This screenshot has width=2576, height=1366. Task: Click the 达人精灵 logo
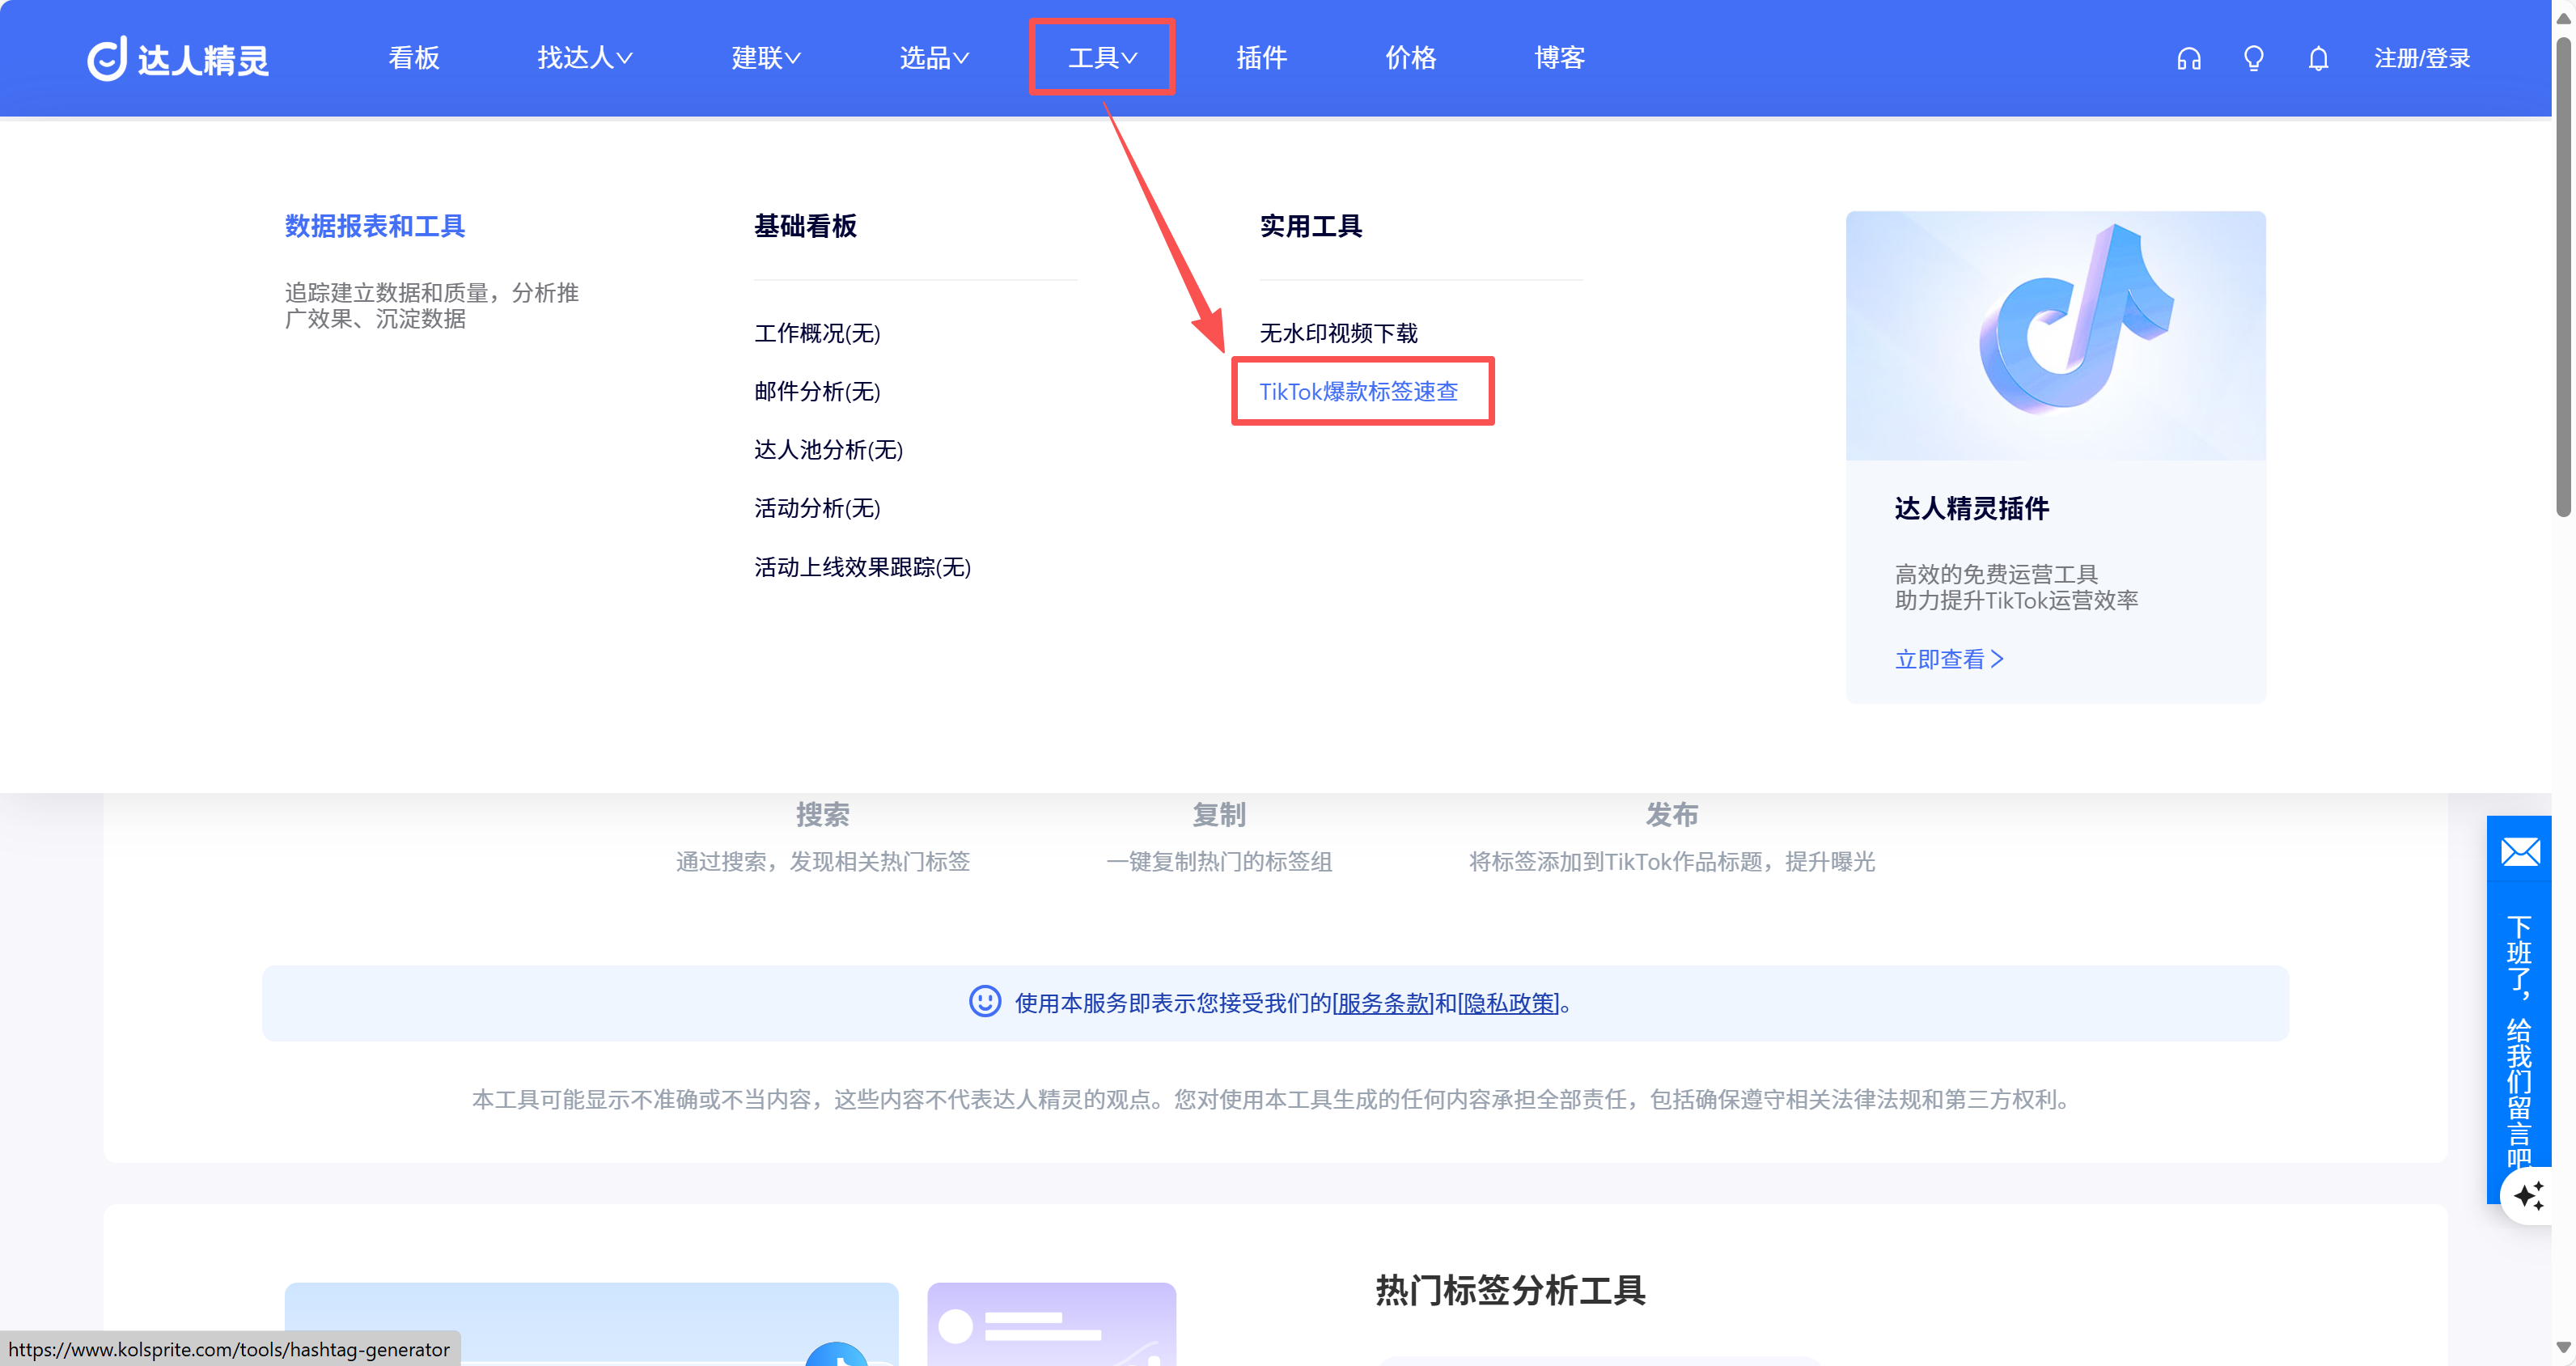178,59
